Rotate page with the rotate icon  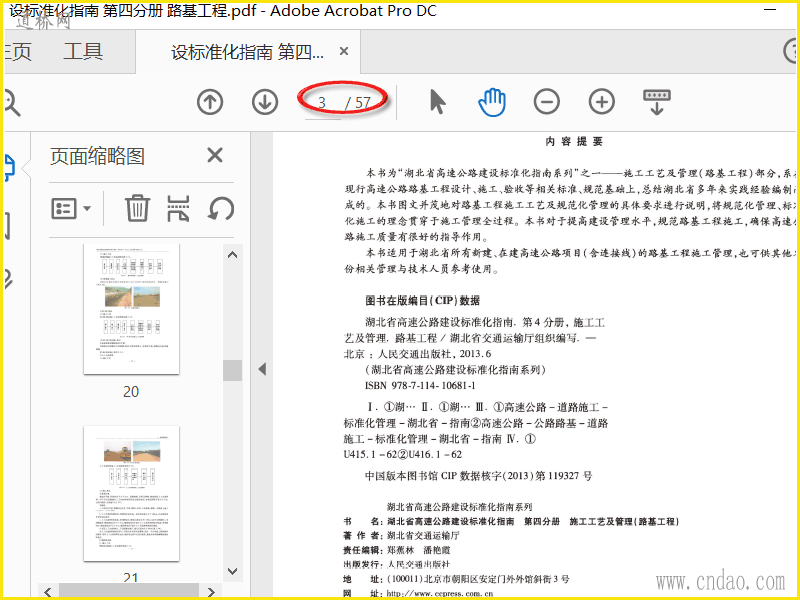coord(221,208)
